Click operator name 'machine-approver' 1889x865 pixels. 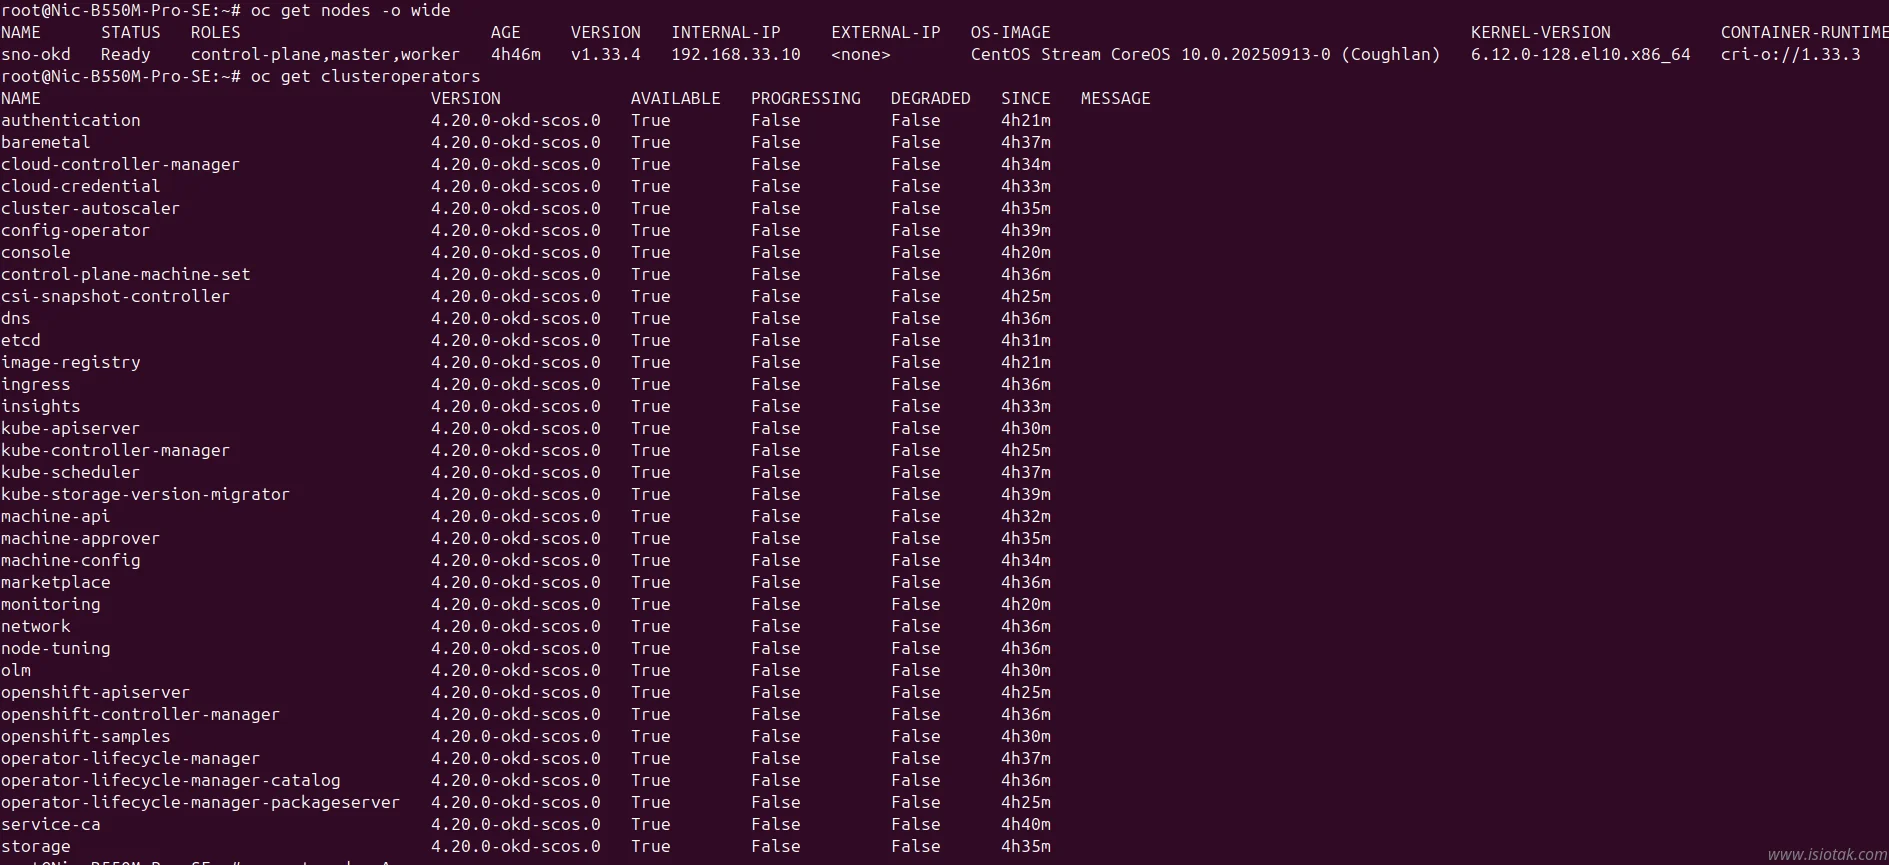pyautogui.click(x=81, y=539)
